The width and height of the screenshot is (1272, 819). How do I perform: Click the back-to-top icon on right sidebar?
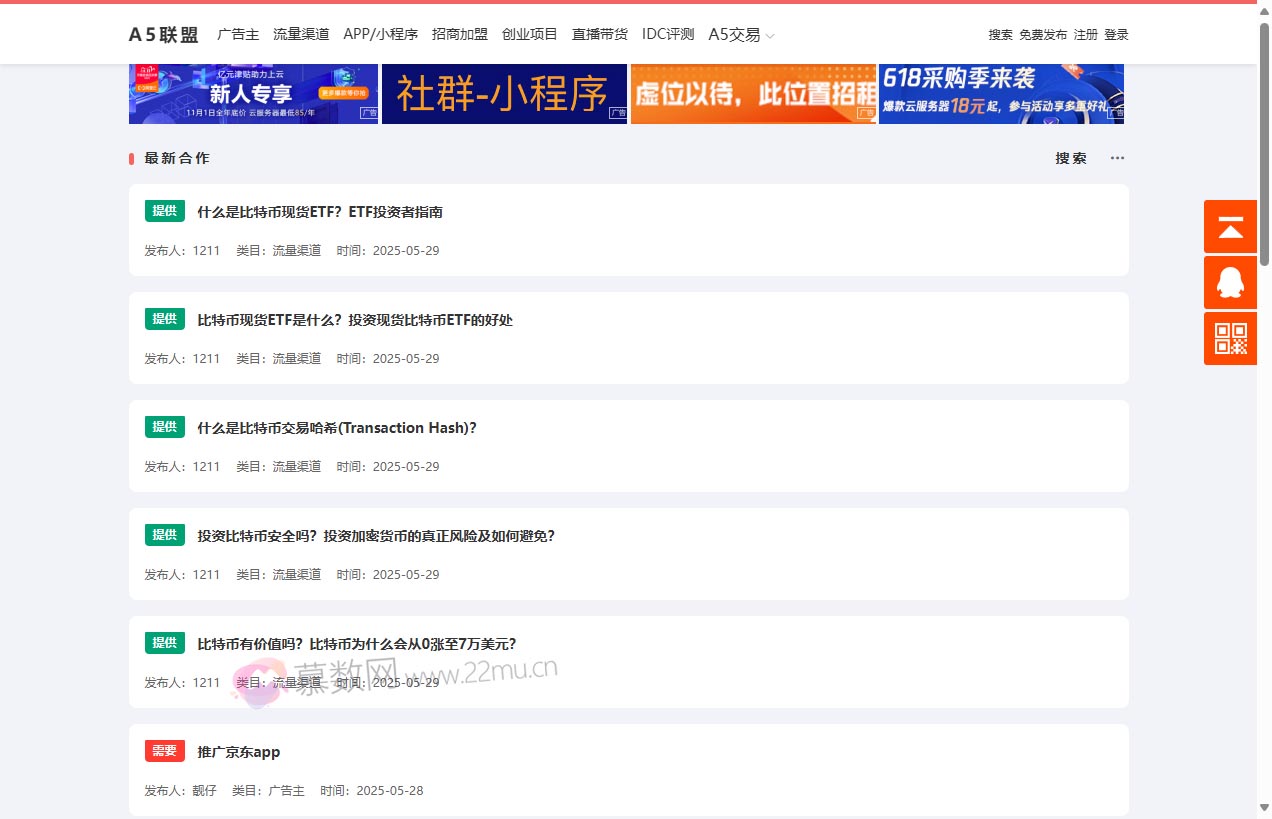(1229, 227)
